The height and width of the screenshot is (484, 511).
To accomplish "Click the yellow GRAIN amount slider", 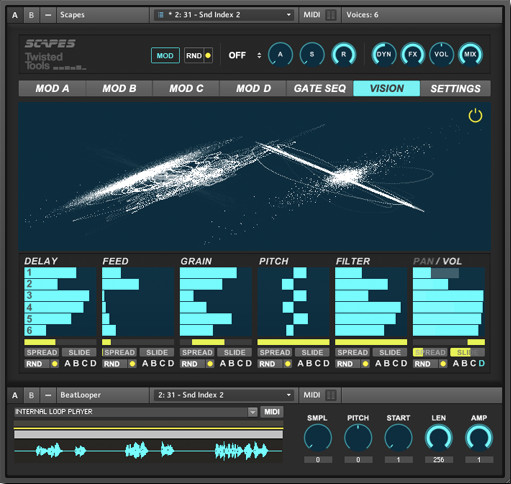I will pyautogui.click(x=216, y=342).
